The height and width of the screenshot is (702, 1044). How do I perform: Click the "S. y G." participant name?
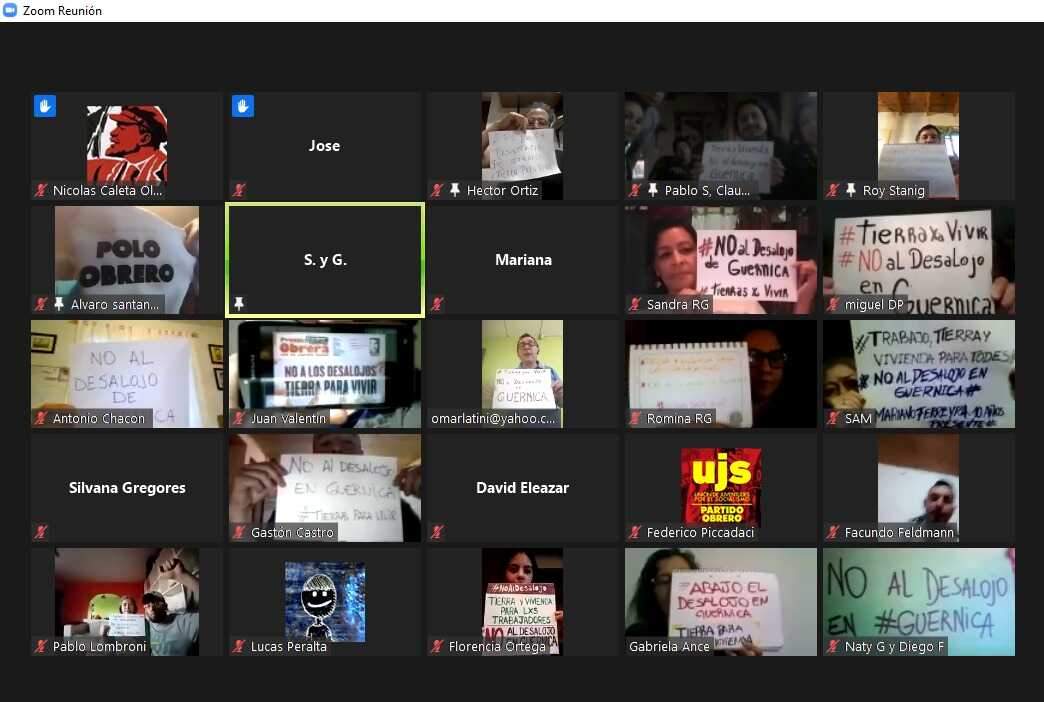(x=326, y=260)
